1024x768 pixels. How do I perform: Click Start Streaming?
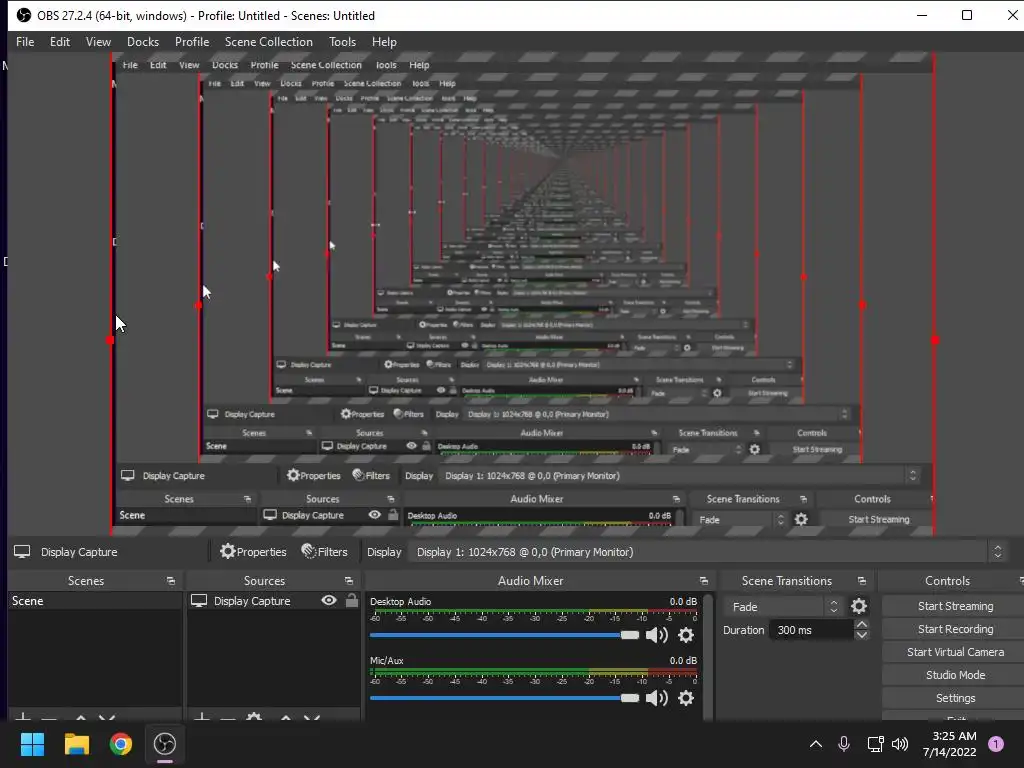(x=955, y=606)
